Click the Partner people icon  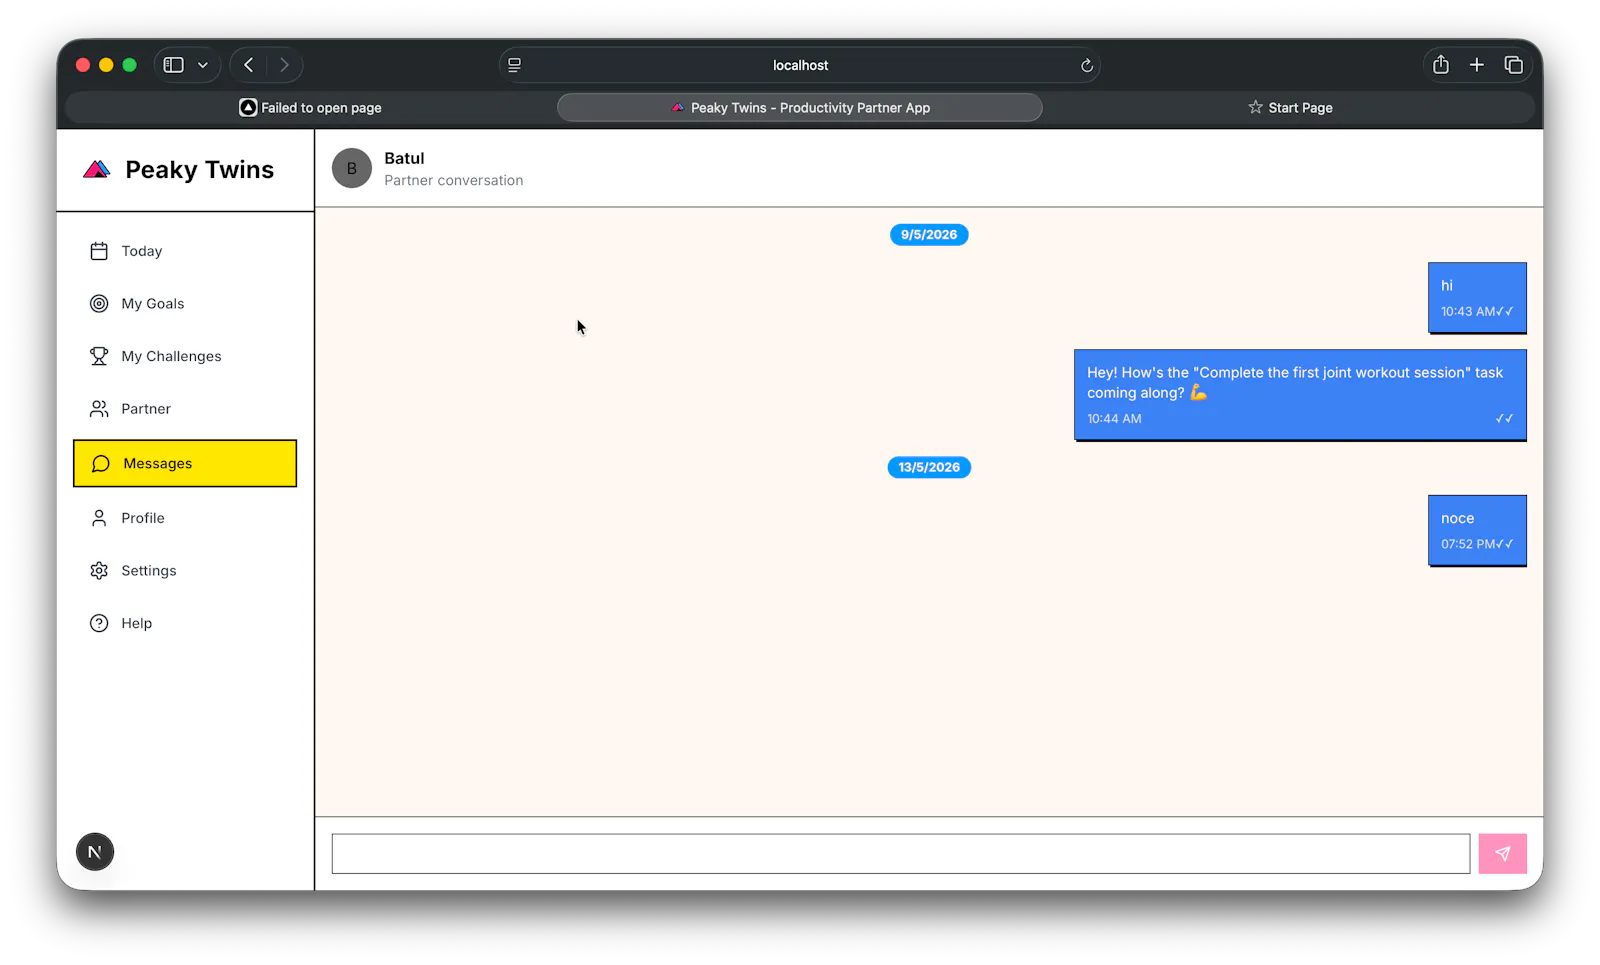tap(99, 409)
